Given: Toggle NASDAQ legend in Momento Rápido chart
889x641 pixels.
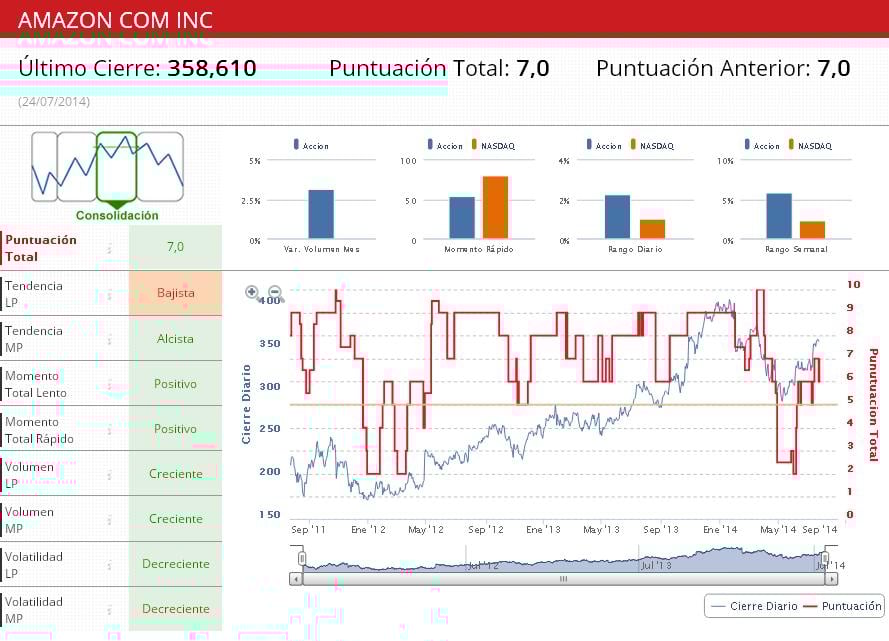Looking at the screenshot, I should (493, 145).
